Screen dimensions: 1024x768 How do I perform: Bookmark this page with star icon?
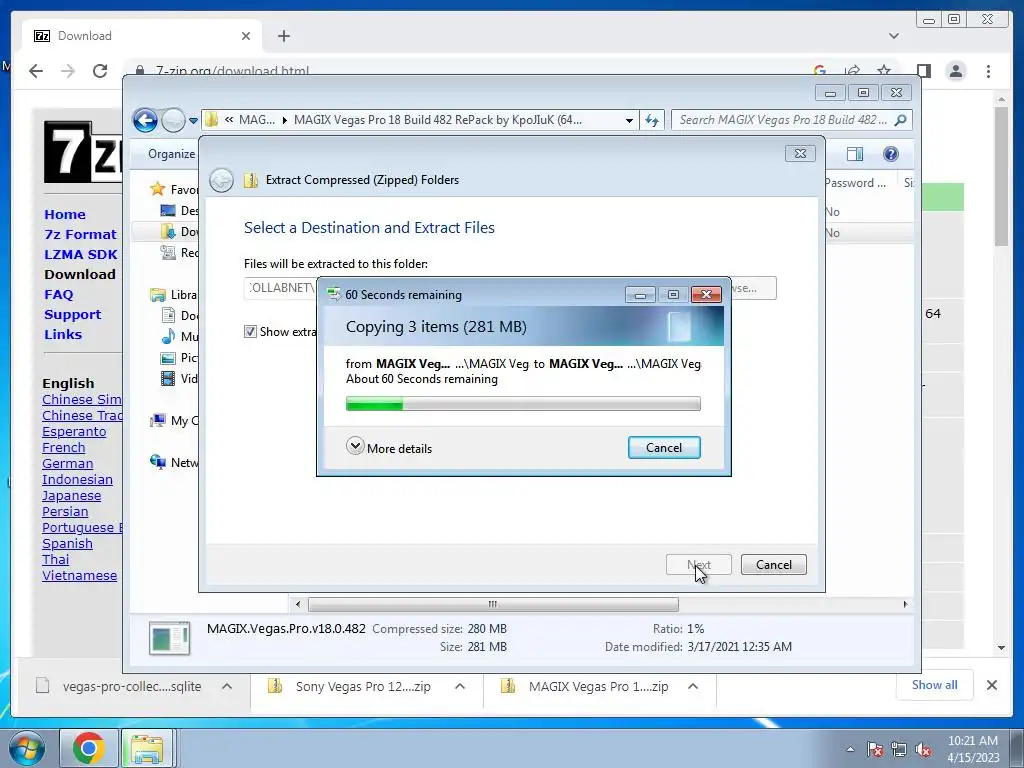pos(884,70)
